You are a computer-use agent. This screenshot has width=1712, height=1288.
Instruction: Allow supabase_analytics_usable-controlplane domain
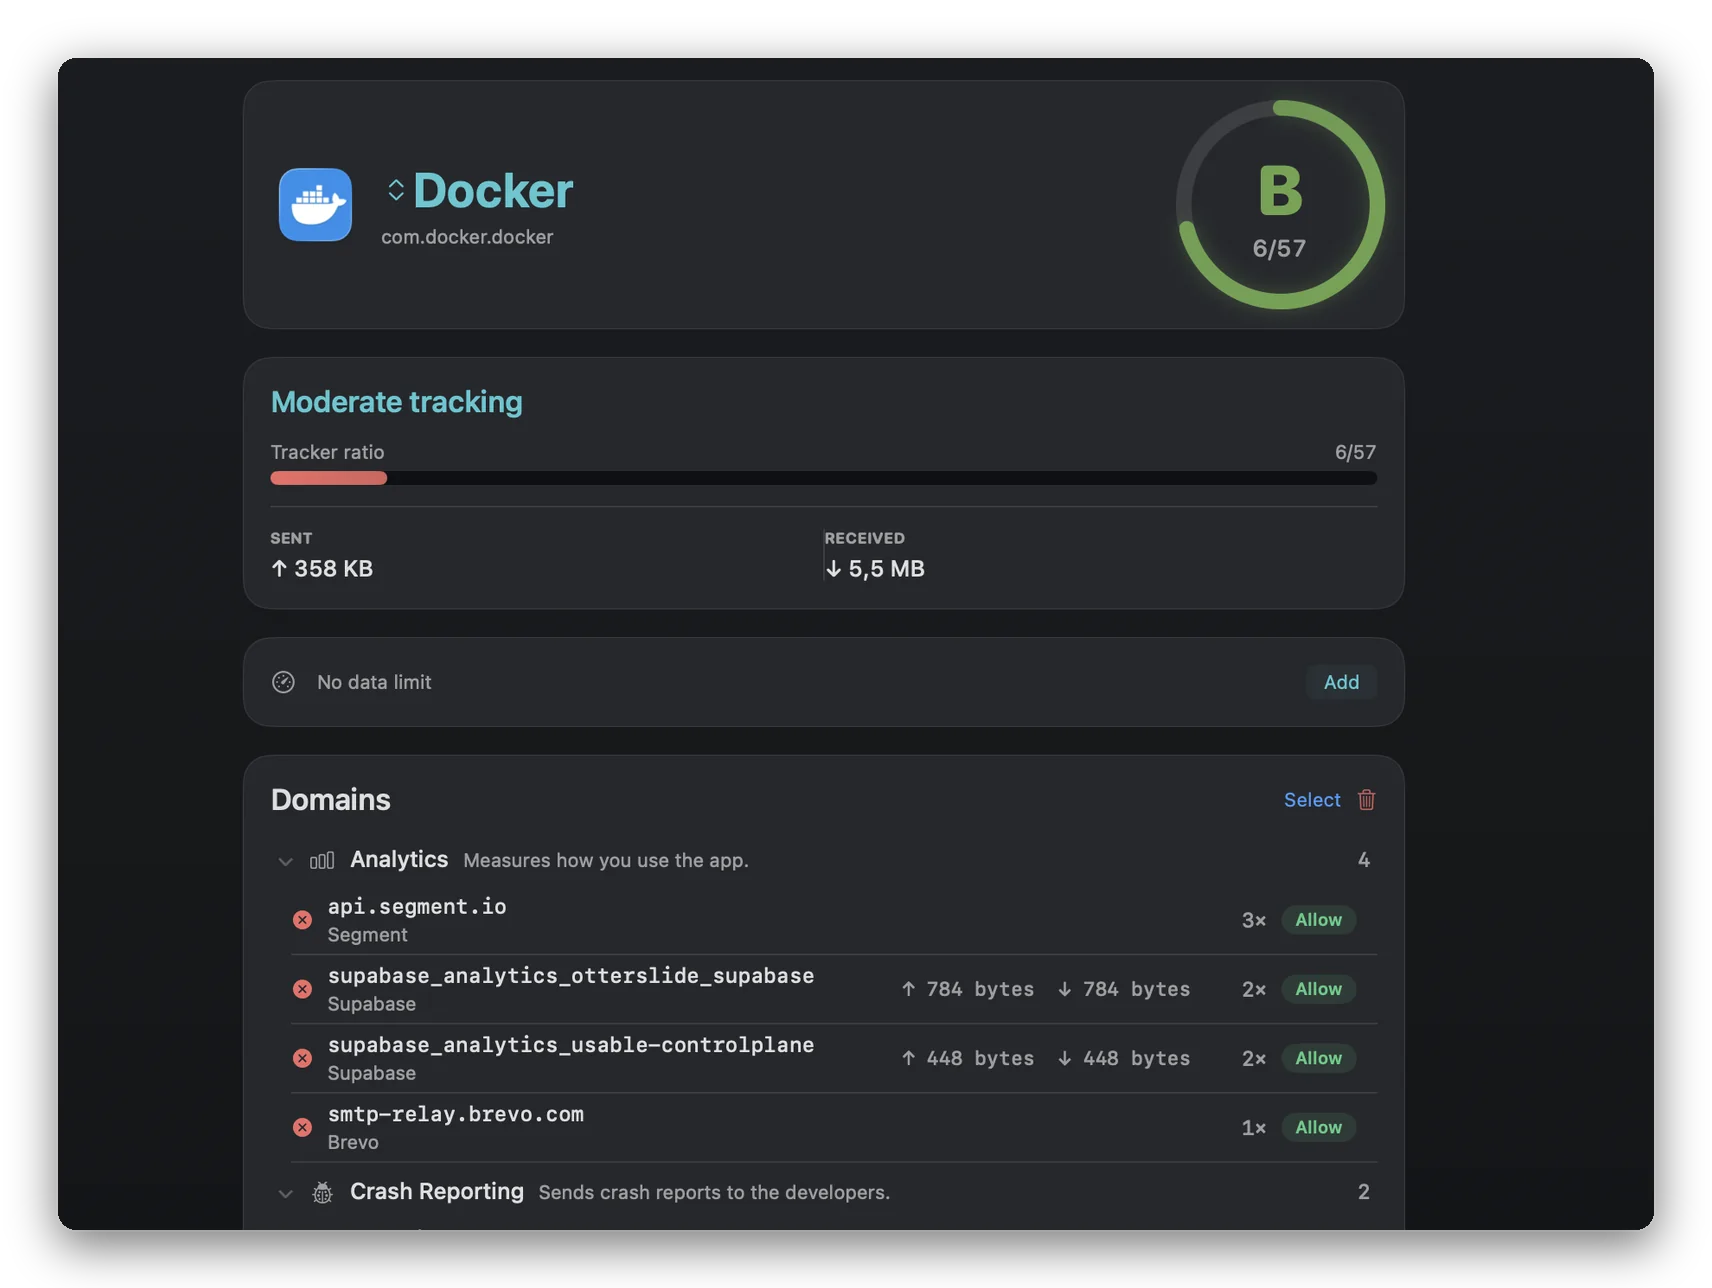point(1318,1058)
